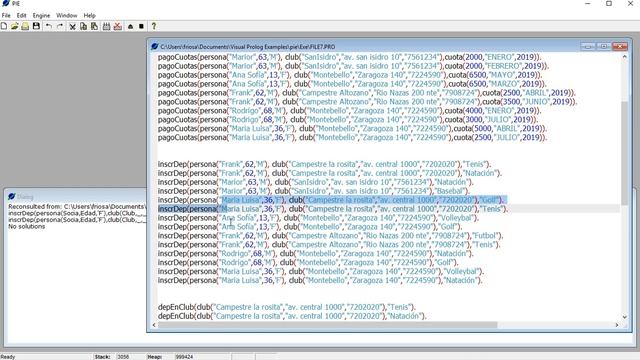The width and height of the screenshot is (640, 360).
Task: Click the inscrDep Marior "Basebal" line
Action: pyautogui.click(x=314, y=191)
